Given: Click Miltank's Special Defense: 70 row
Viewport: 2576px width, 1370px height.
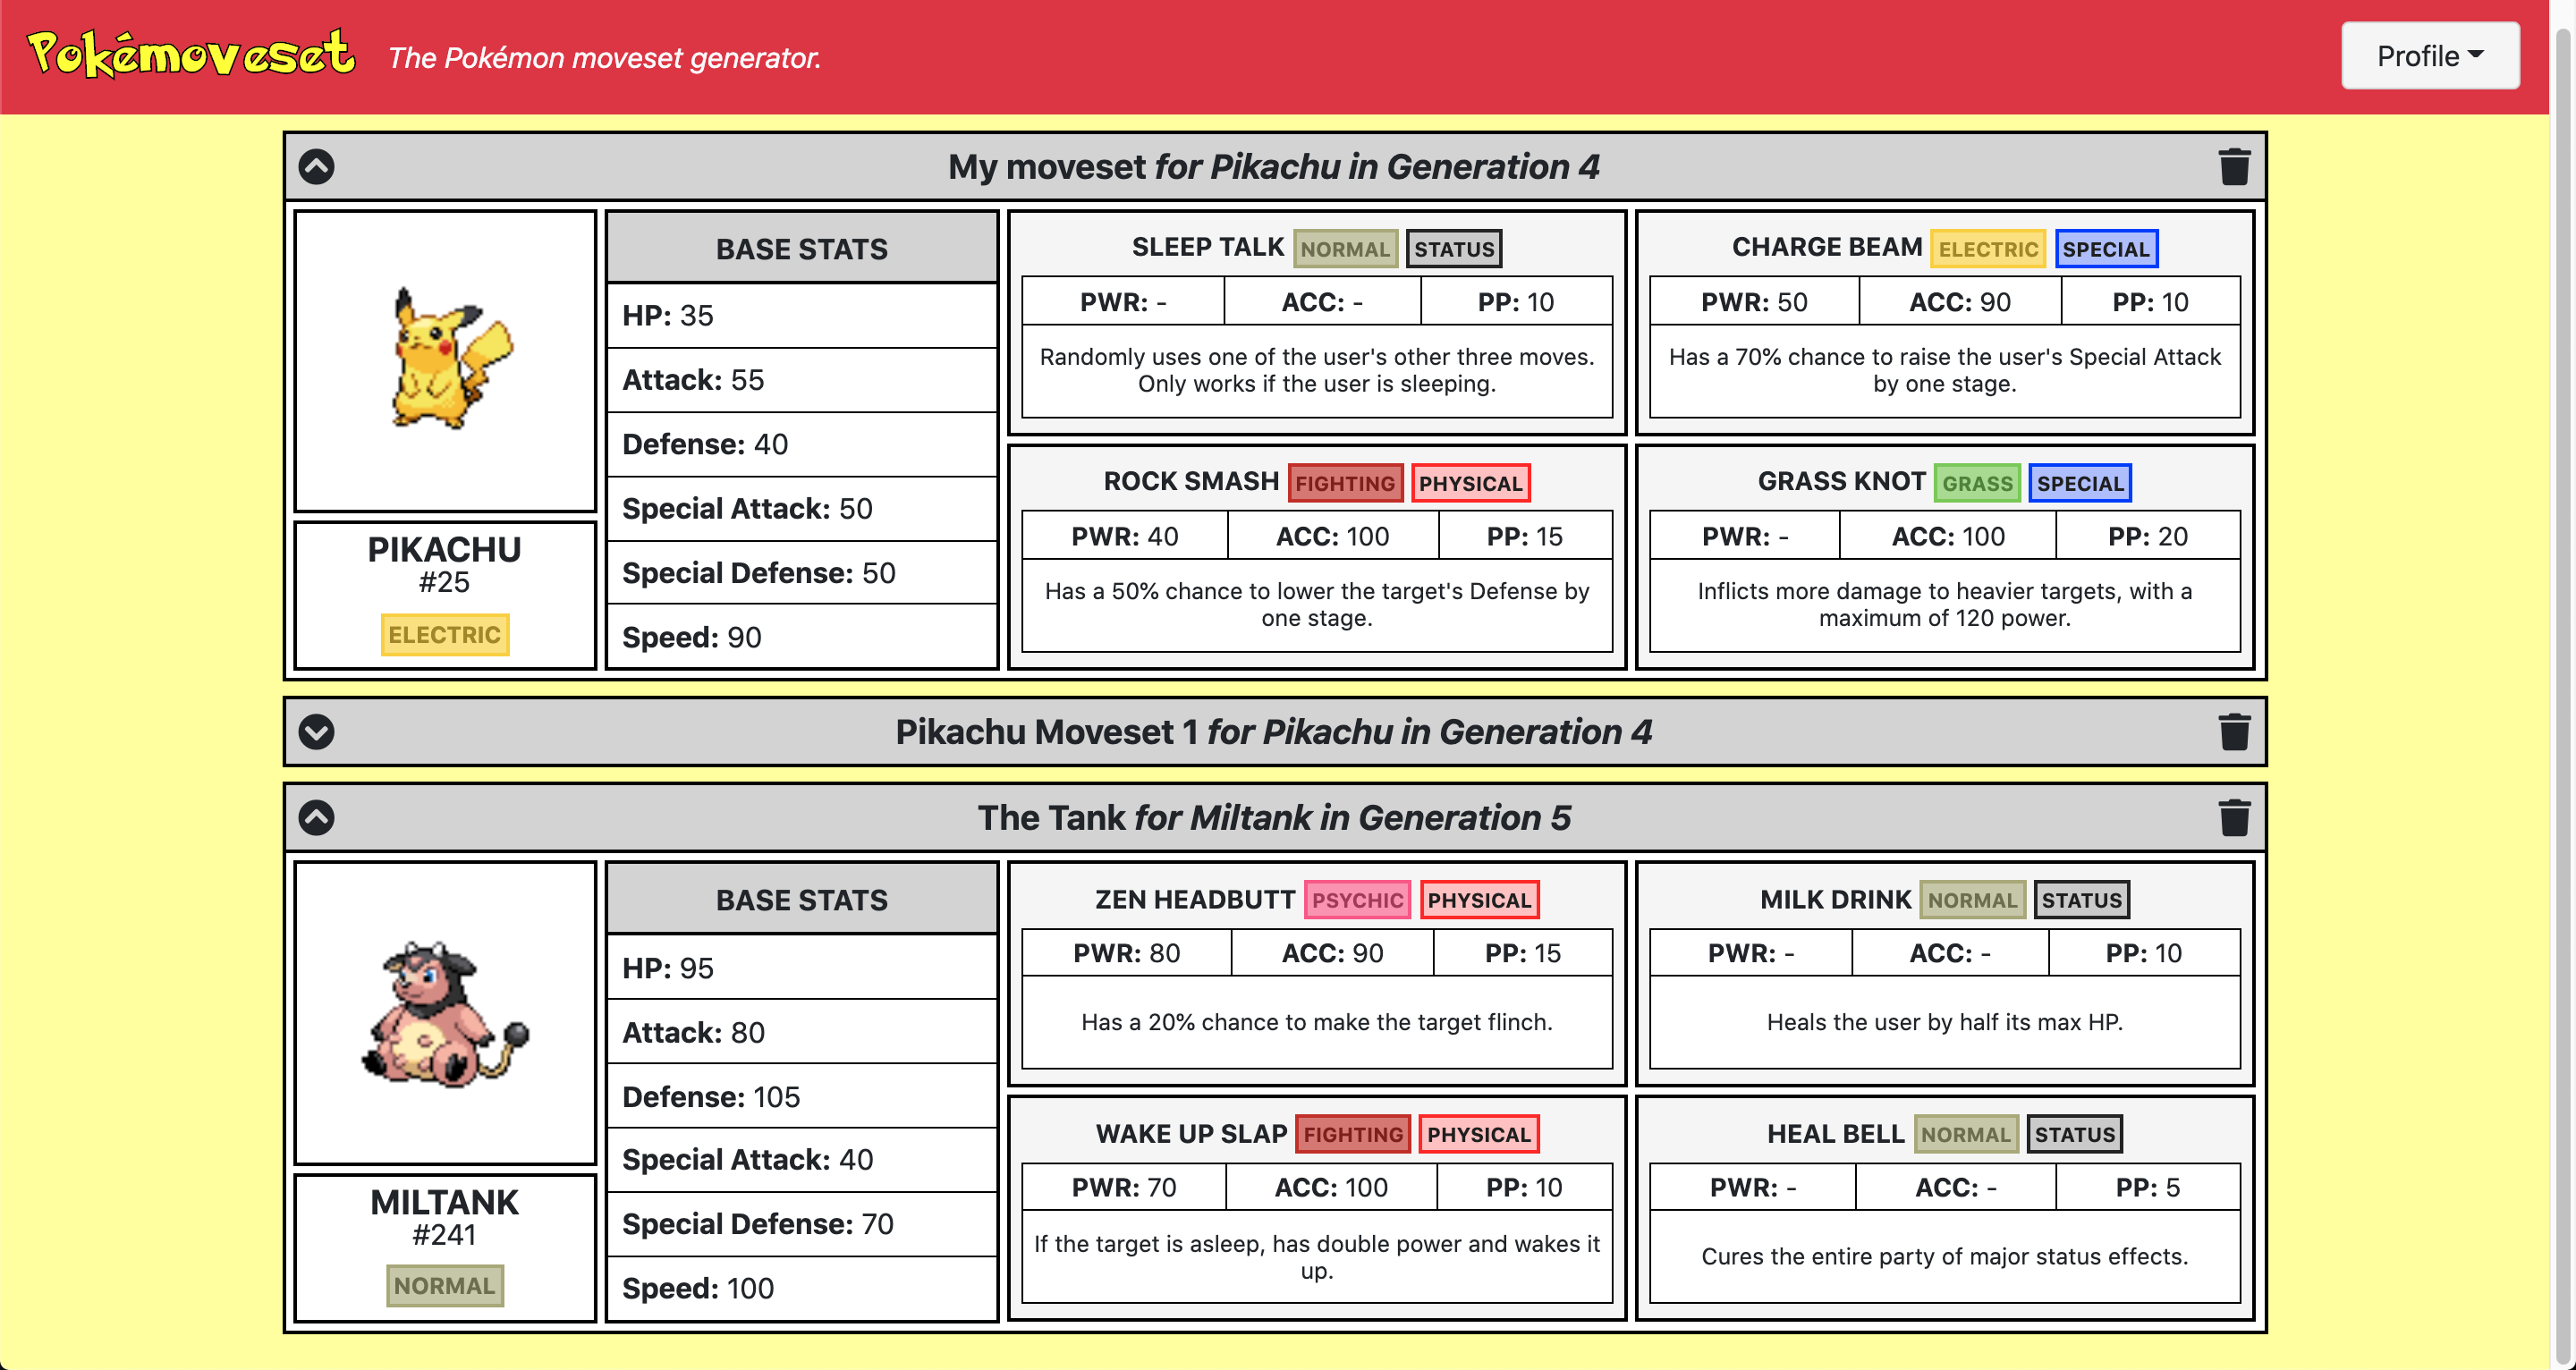Looking at the screenshot, I should 802,1224.
